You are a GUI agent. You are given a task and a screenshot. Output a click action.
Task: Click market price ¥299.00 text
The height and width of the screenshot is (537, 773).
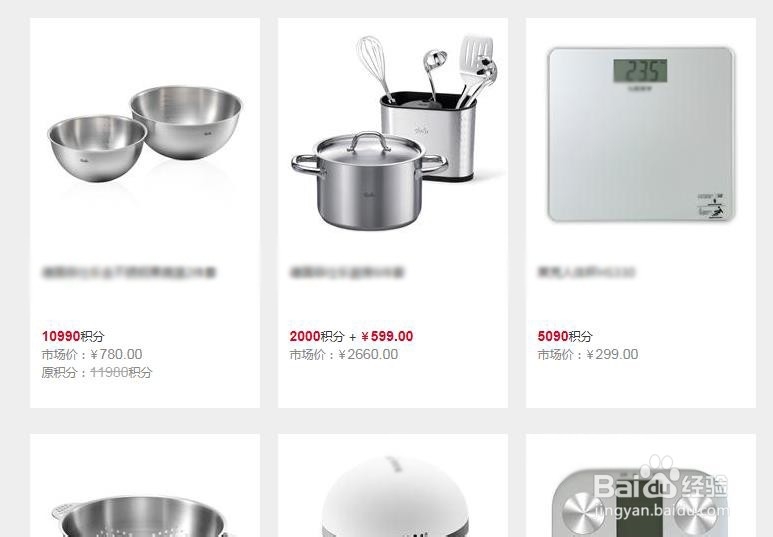pyautogui.click(x=588, y=355)
